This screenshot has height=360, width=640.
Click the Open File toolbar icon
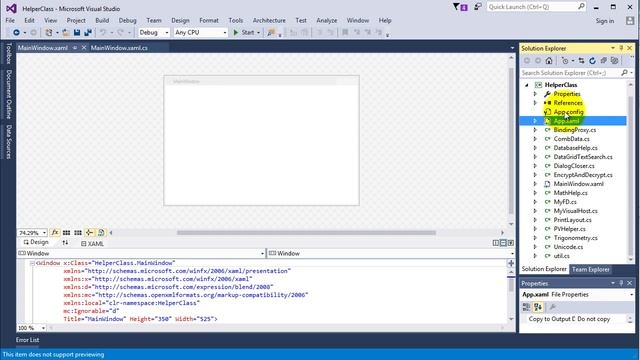66,32
